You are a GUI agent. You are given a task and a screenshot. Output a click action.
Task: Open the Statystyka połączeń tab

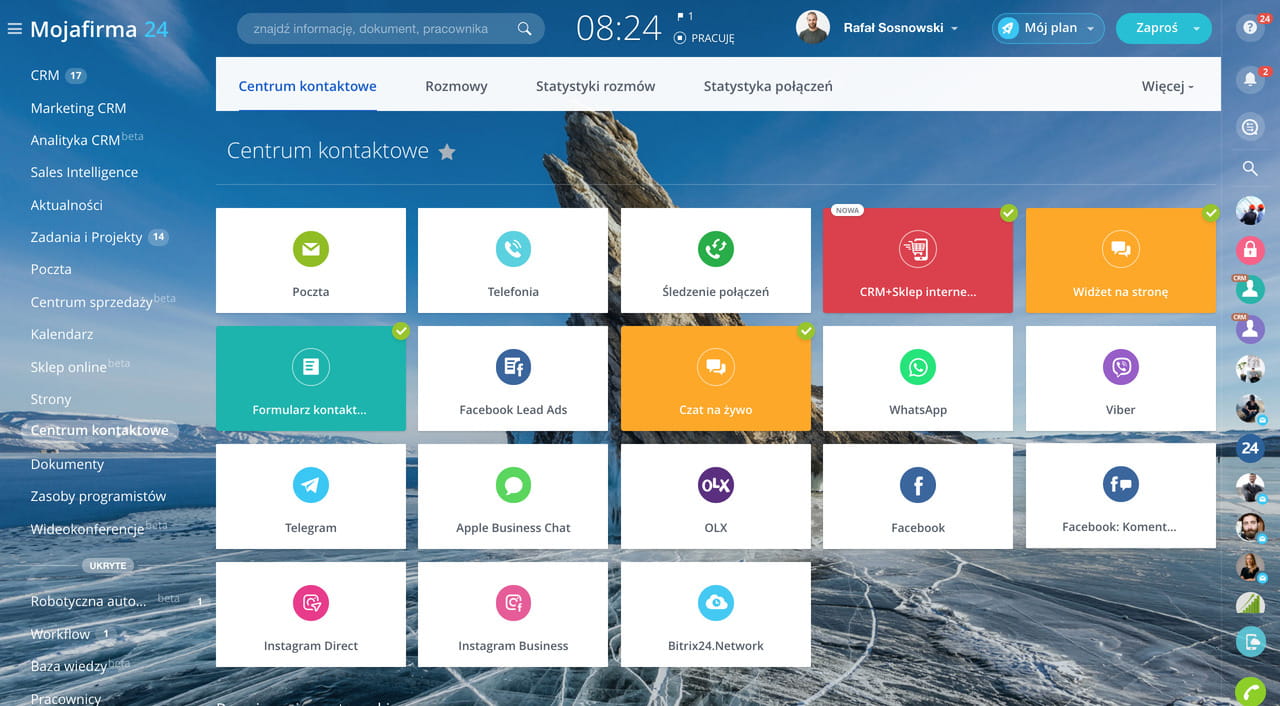767,86
